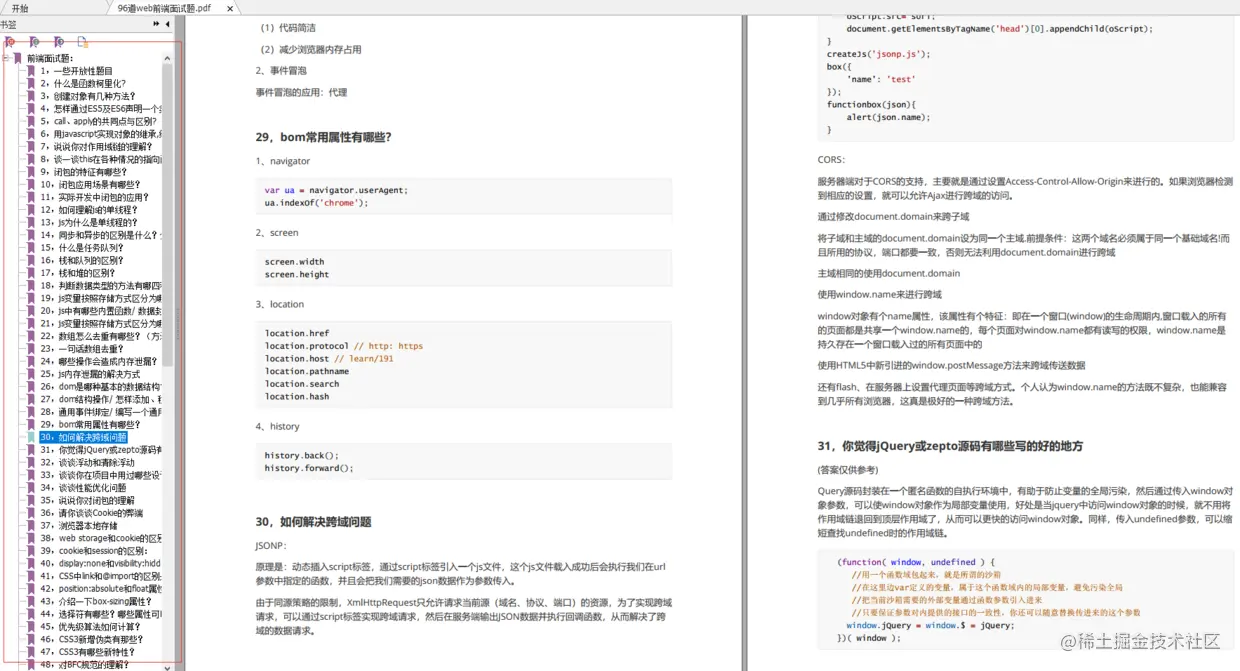Click the CORS: label on right page

pos(831,160)
